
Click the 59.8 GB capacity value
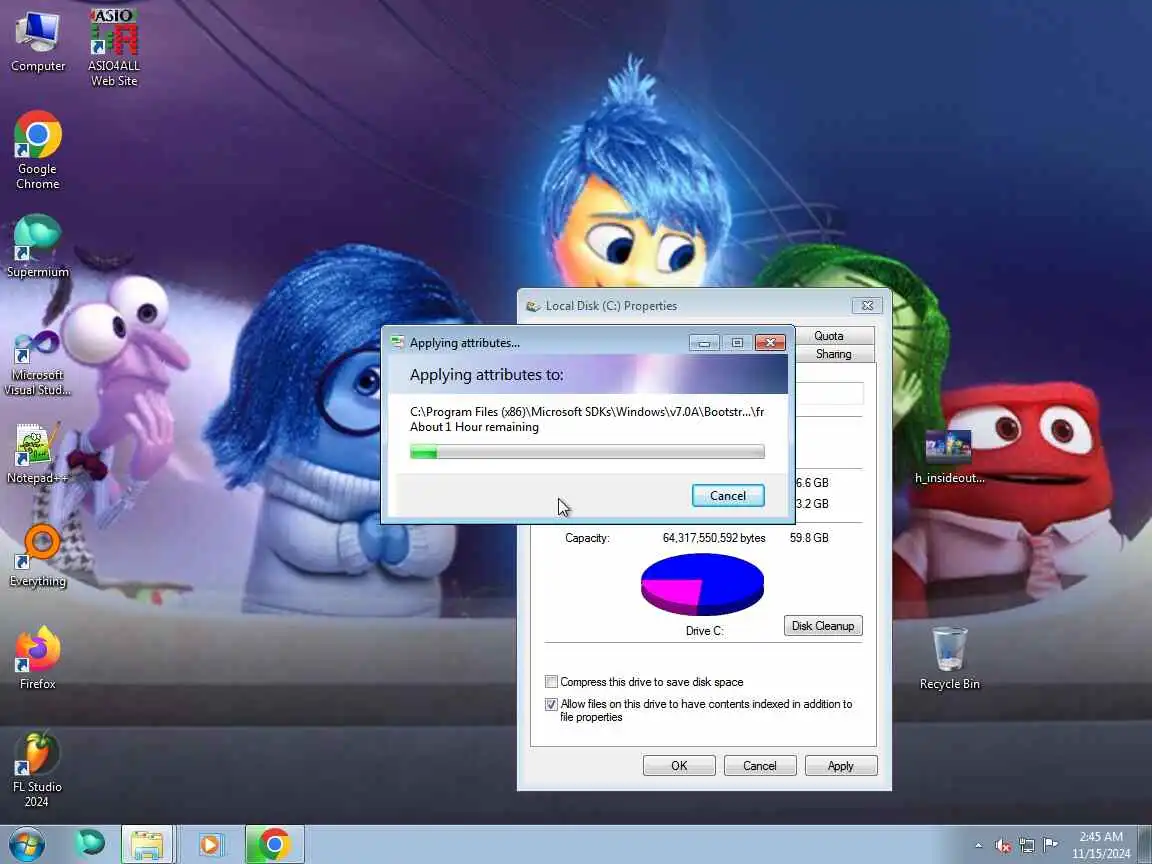click(809, 538)
